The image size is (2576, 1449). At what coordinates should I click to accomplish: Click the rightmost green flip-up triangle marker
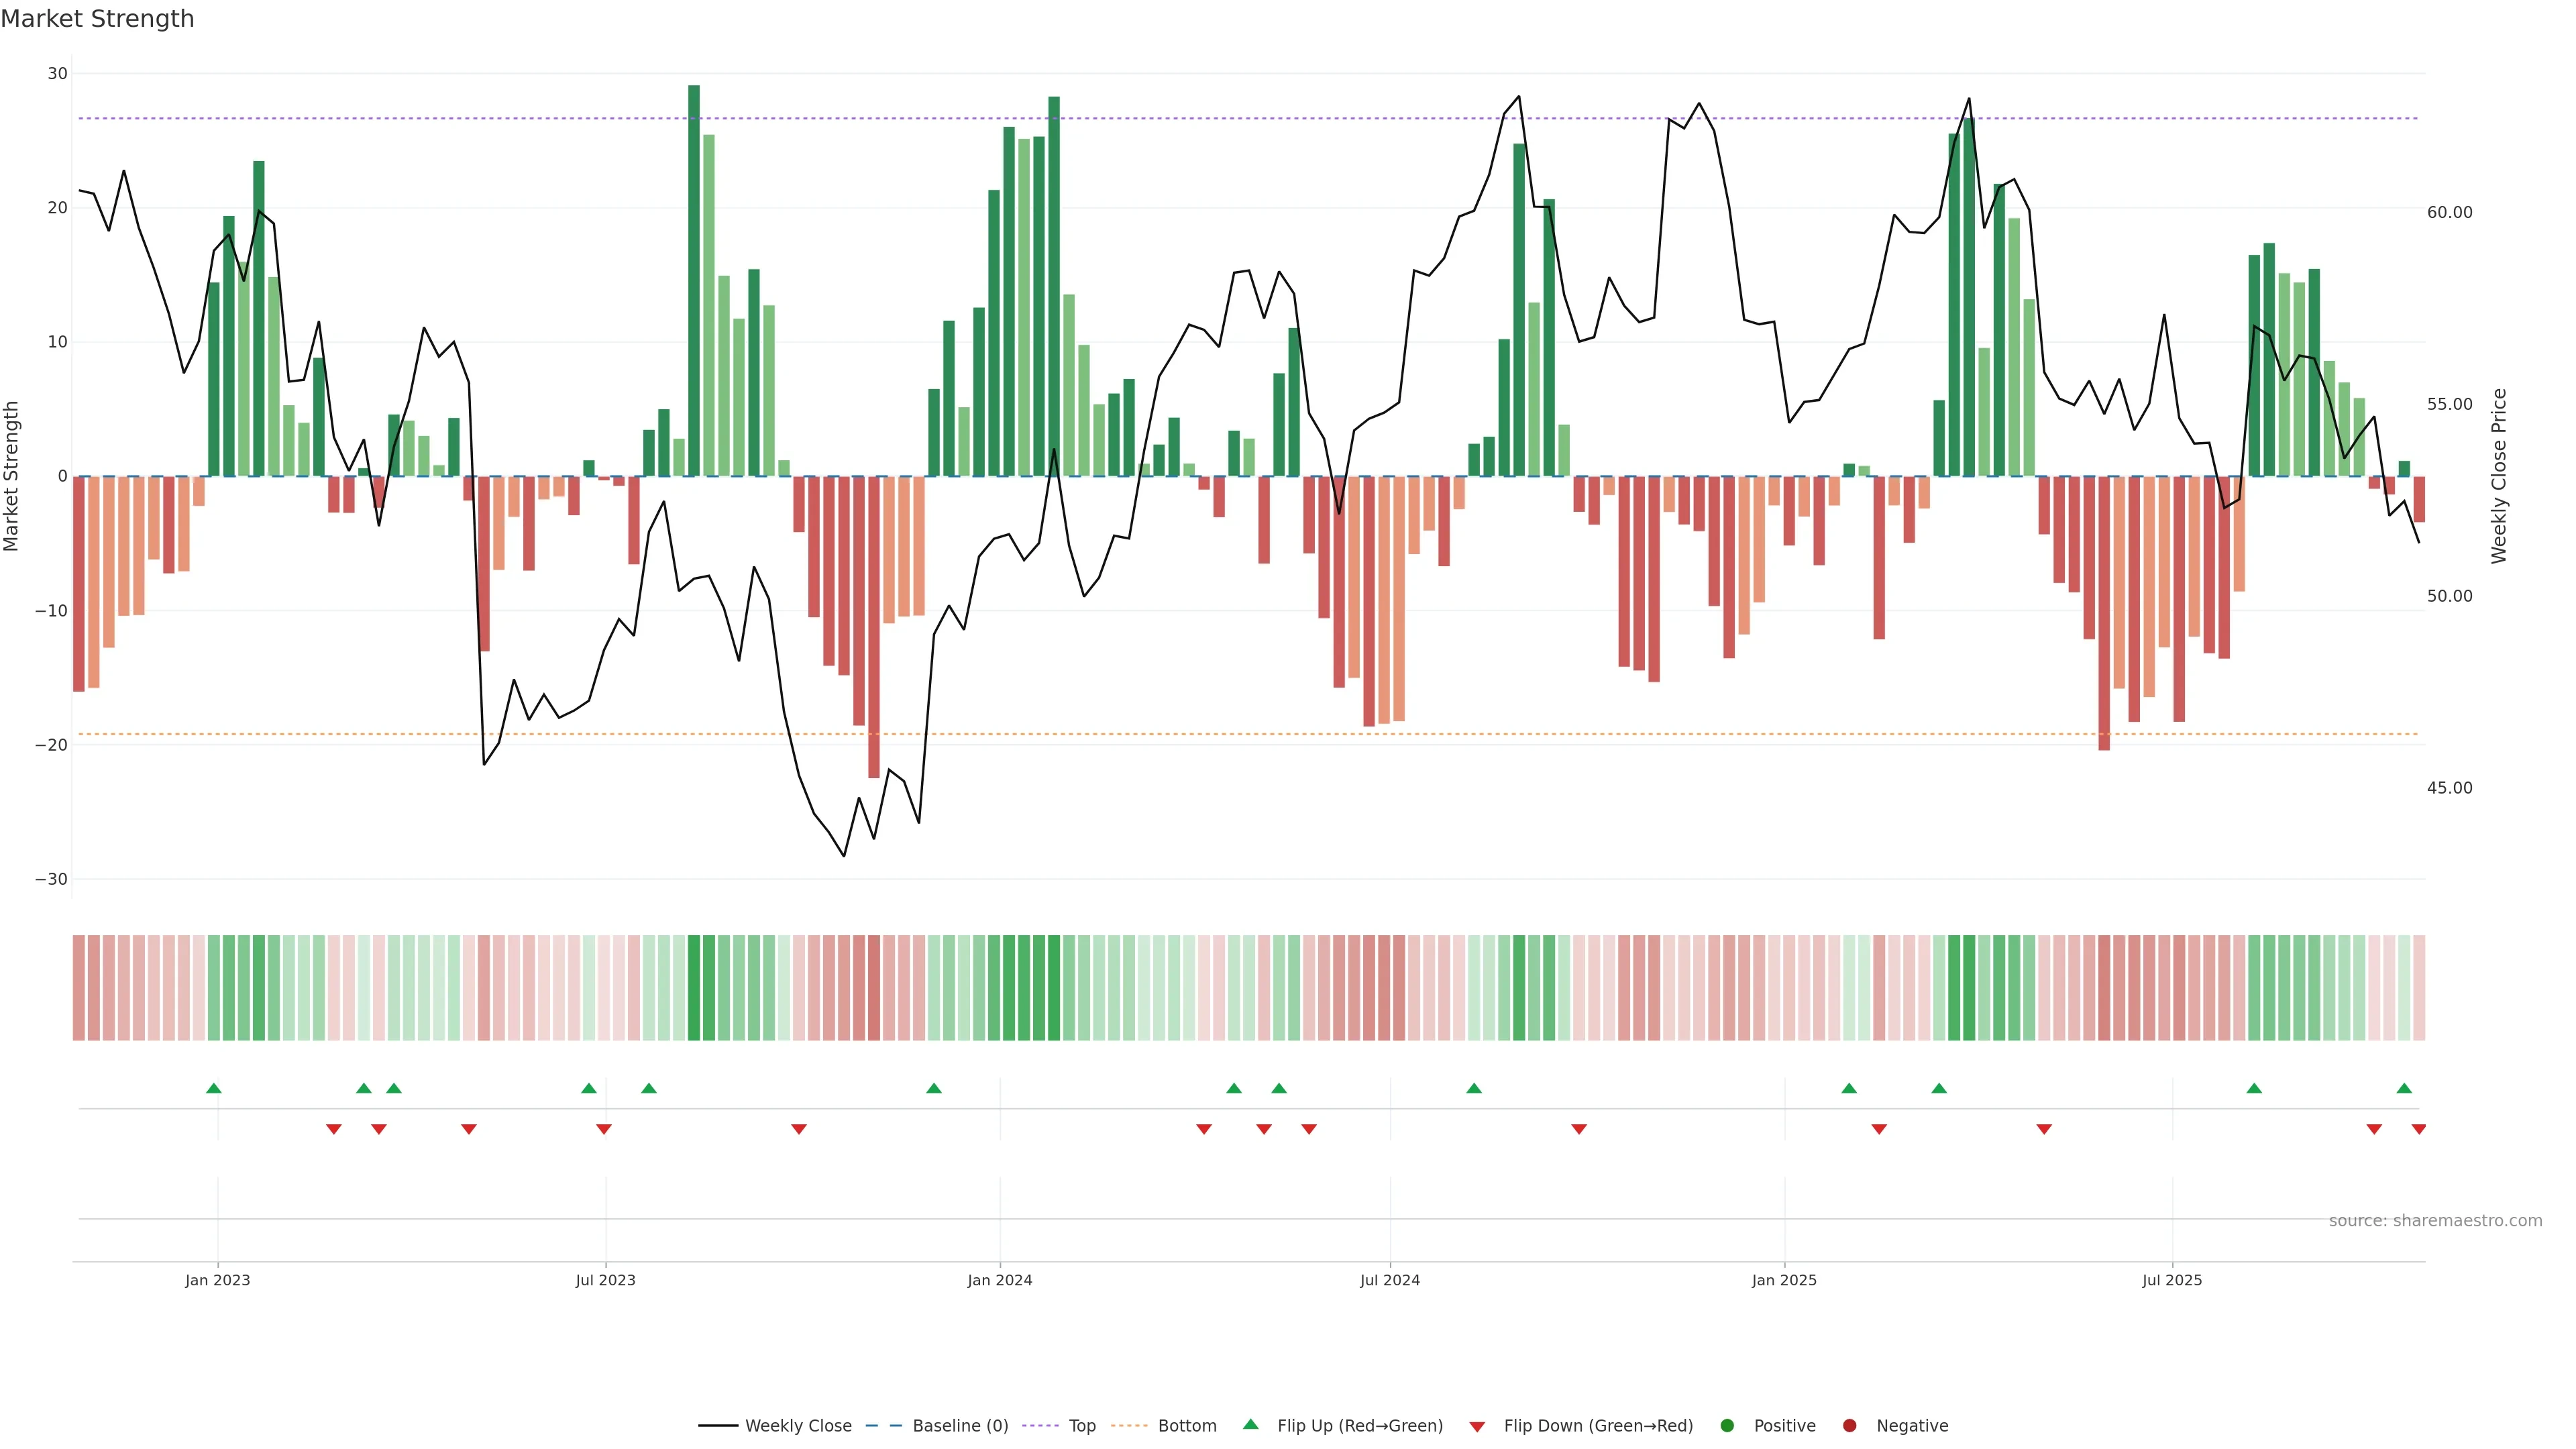2404,1088
